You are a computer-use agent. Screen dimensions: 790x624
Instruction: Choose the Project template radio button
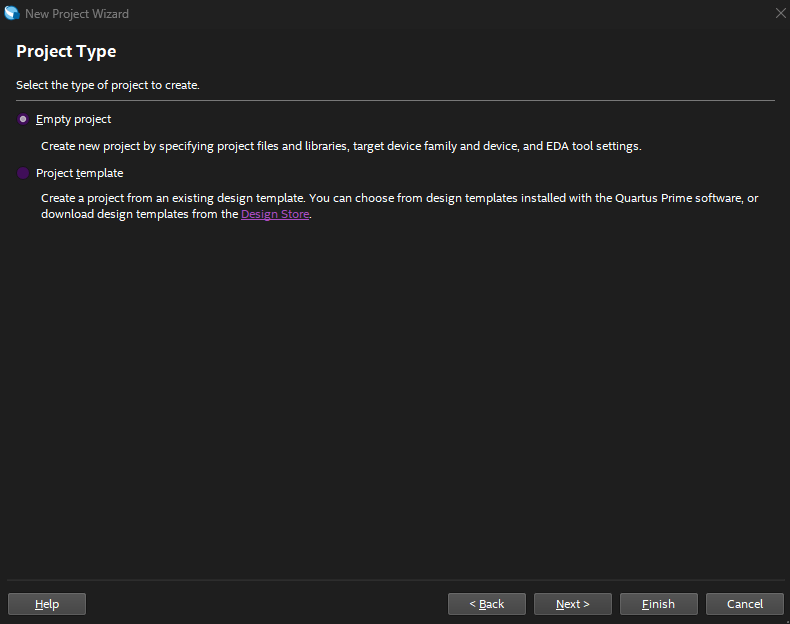[x=23, y=173]
